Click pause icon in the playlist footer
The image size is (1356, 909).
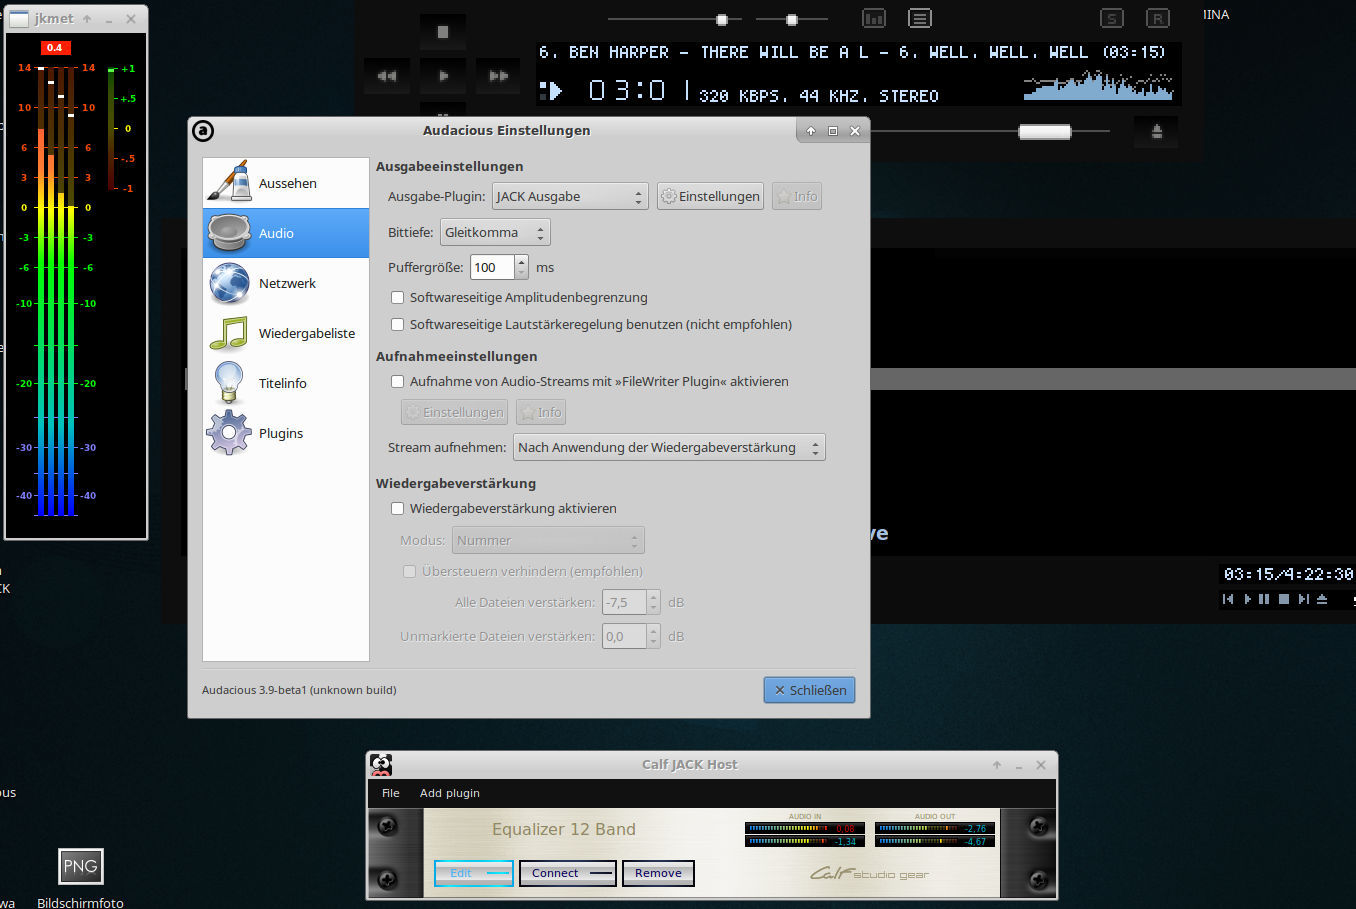[1264, 599]
